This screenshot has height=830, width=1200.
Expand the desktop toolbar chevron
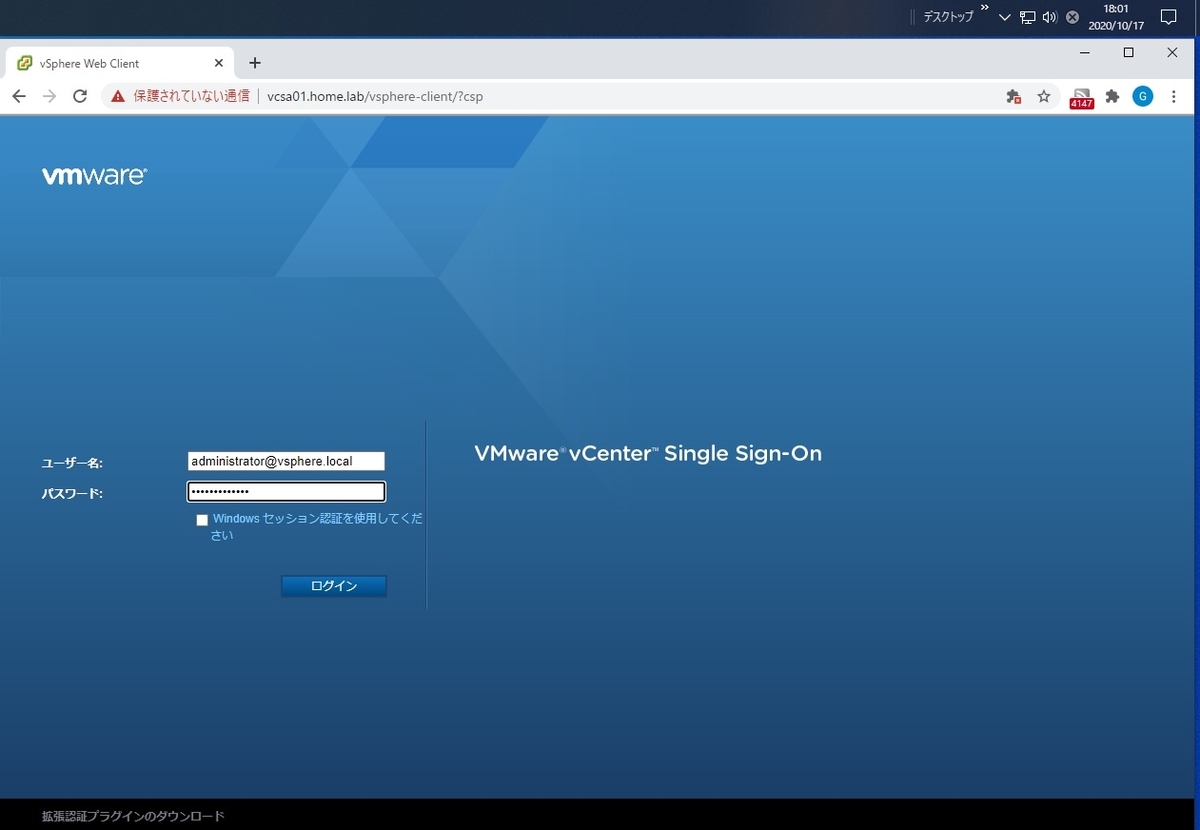coord(984,9)
